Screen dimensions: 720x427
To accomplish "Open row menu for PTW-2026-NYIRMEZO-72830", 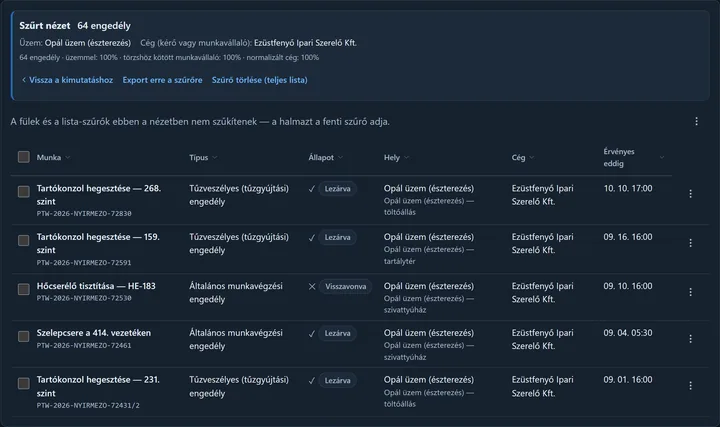I will [x=690, y=194].
